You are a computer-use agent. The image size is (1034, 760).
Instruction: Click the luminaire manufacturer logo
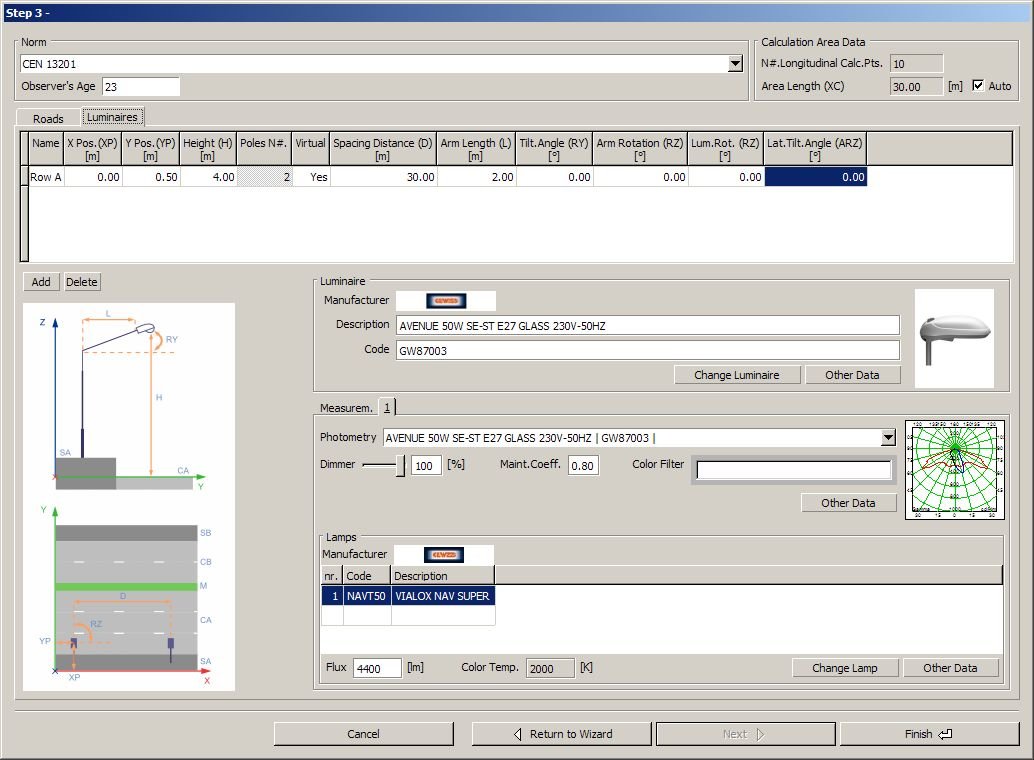tap(446, 301)
